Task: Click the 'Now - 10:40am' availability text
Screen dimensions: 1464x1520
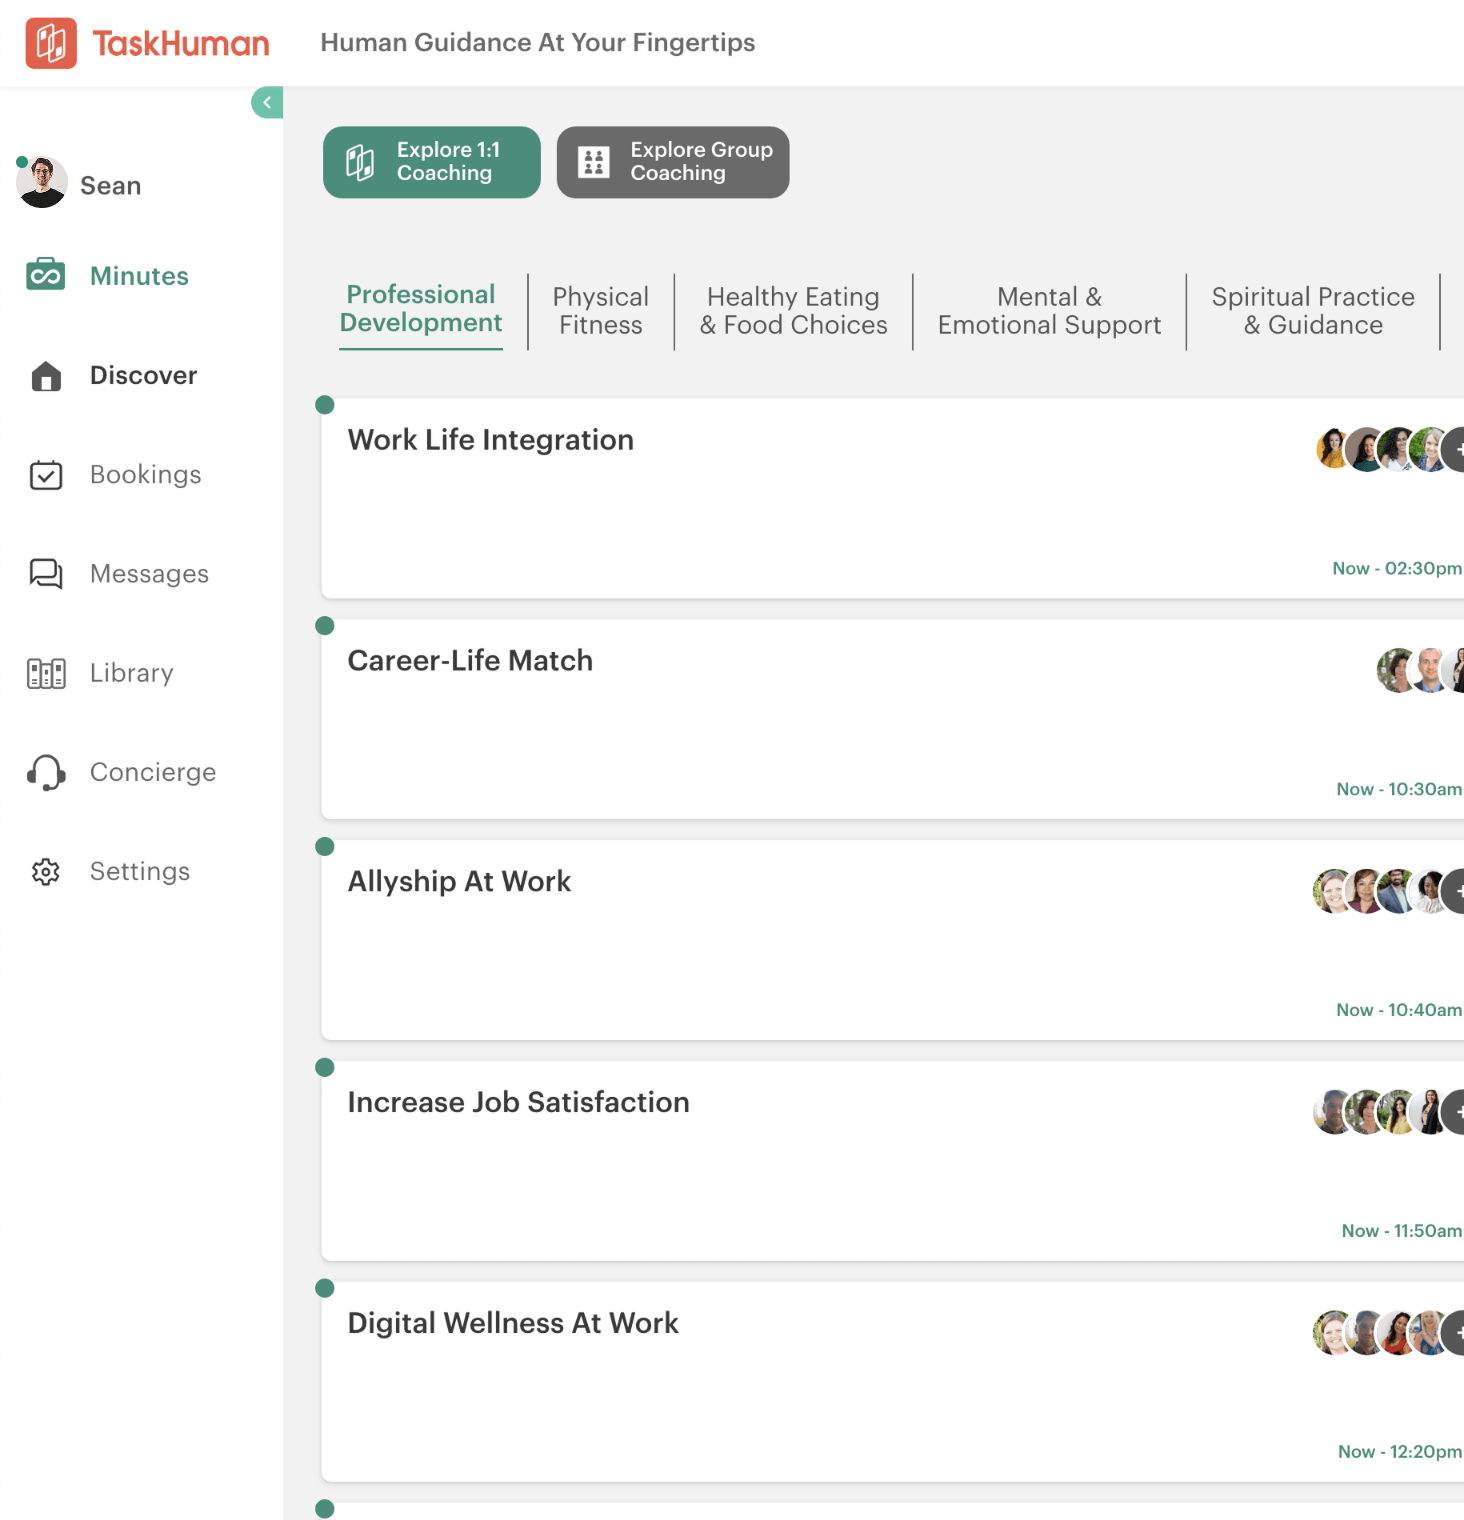Action: click(x=1399, y=1010)
